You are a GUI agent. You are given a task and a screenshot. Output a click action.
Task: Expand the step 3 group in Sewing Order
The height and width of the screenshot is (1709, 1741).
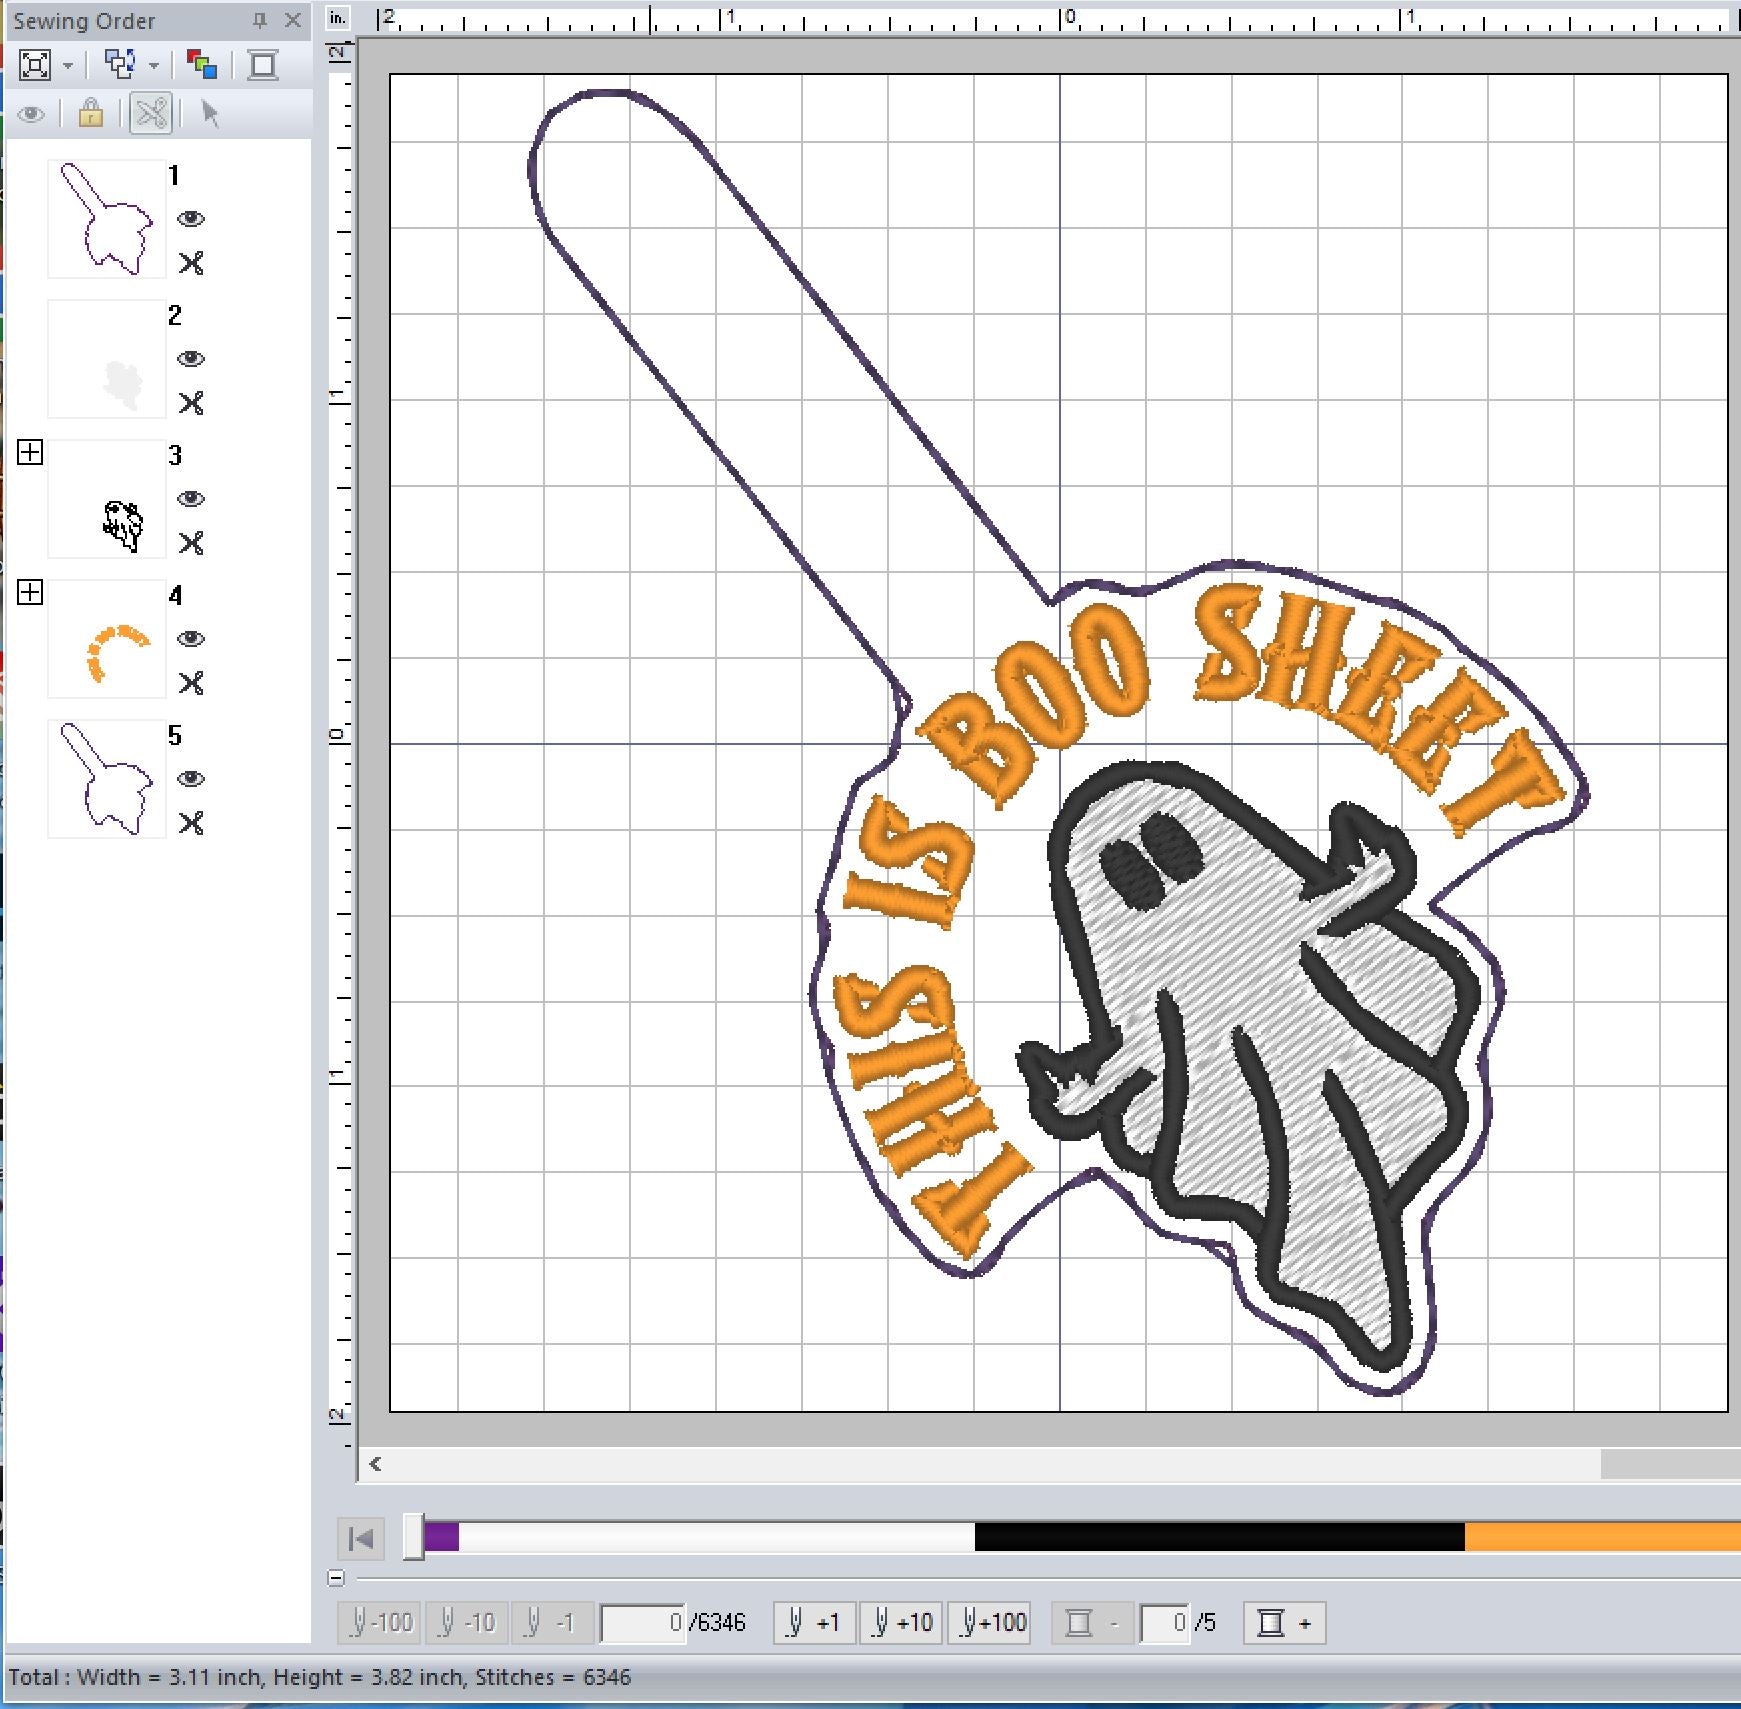coord(30,453)
